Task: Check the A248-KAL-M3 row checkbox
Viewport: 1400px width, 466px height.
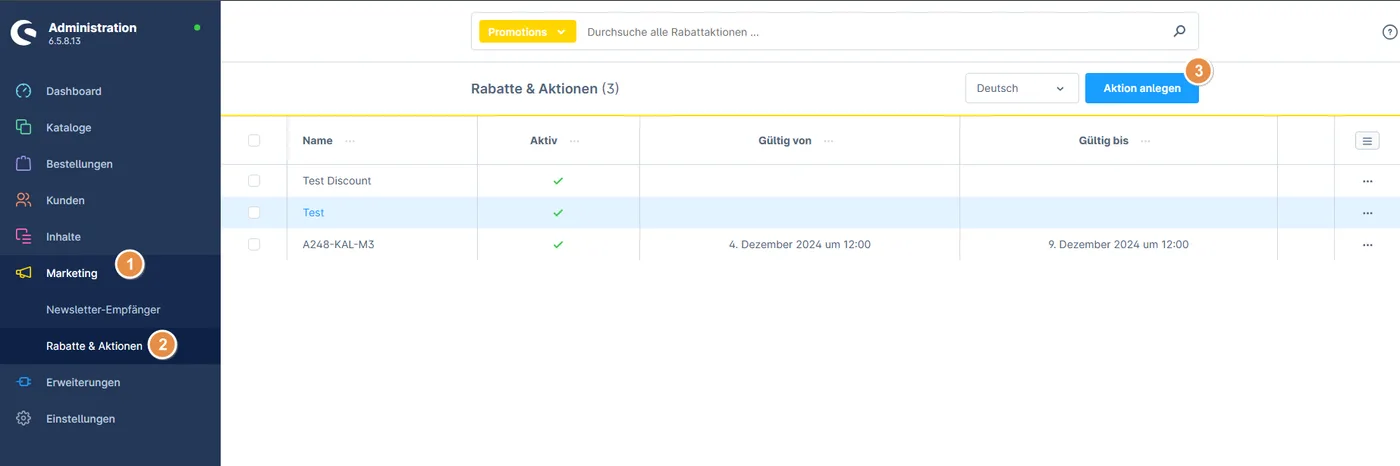Action: click(254, 244)
